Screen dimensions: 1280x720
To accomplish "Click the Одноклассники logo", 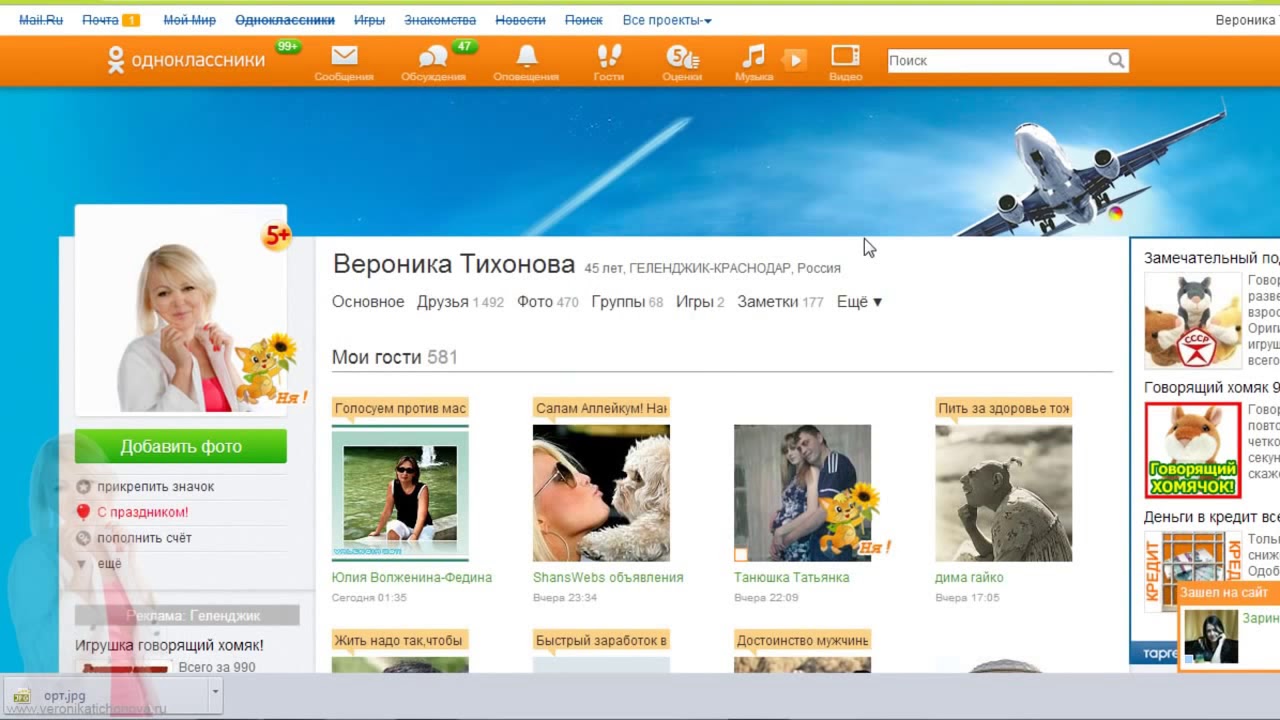I will [x=187, y=60].
